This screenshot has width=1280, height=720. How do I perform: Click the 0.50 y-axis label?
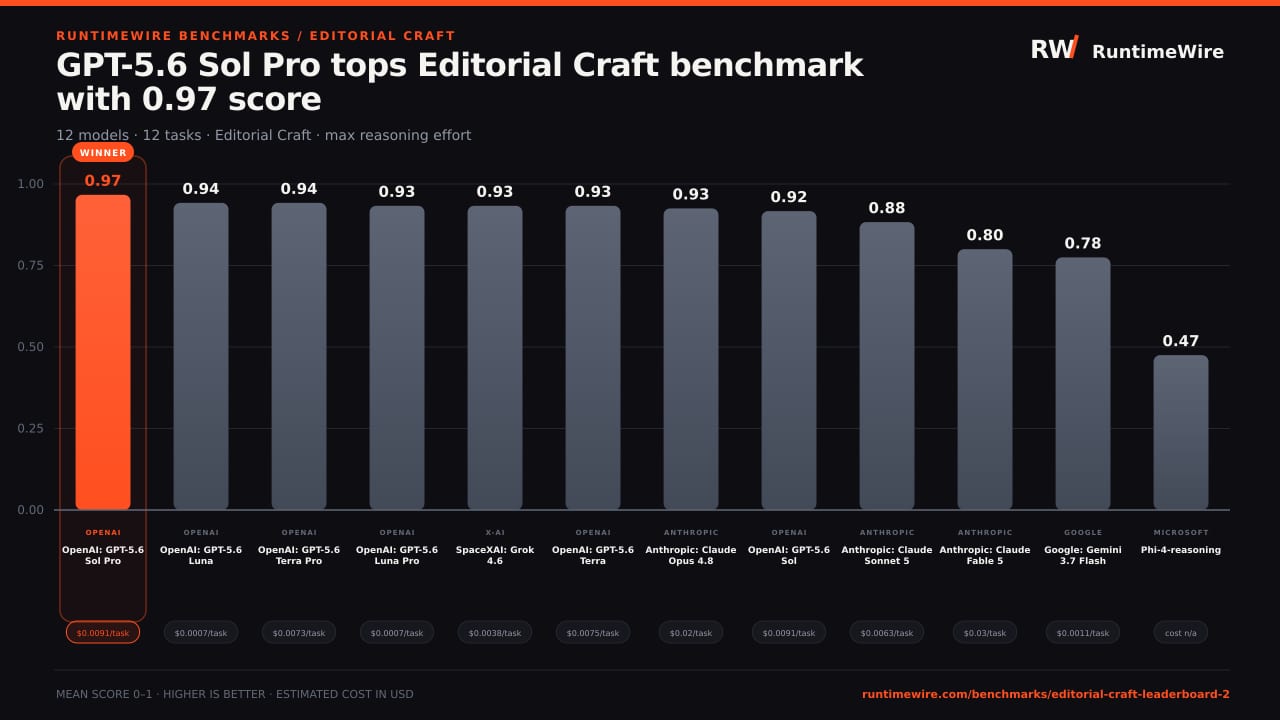click(31, 347)
